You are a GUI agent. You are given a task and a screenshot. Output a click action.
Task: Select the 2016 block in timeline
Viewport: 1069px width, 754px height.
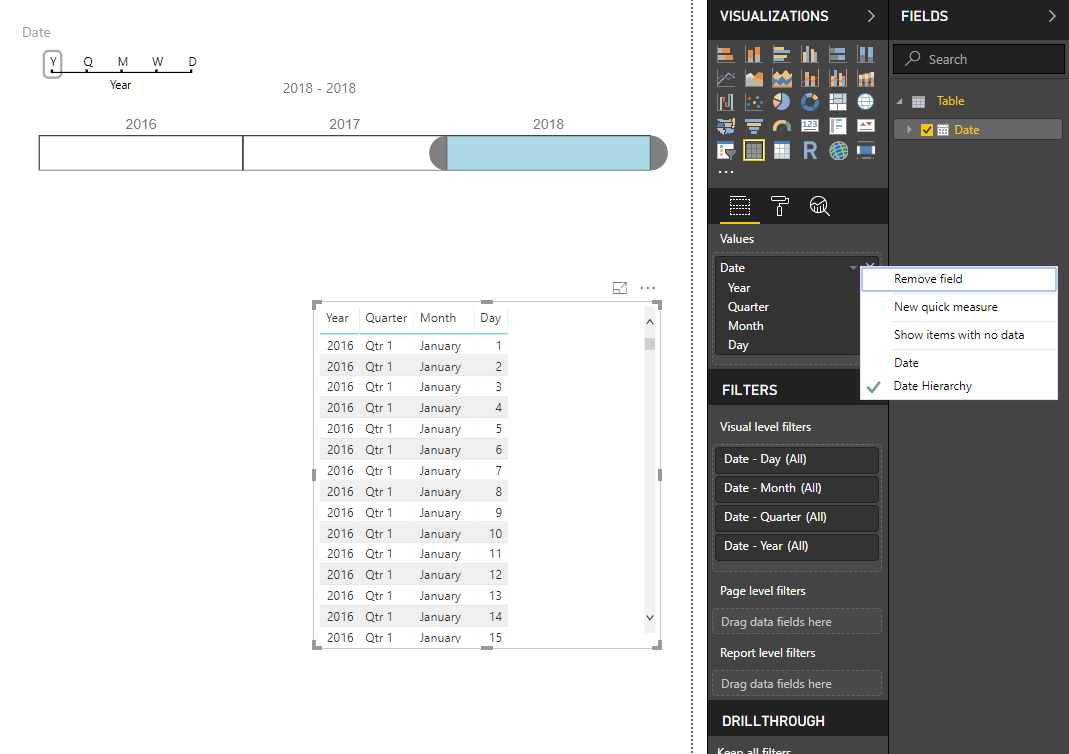tap(141, 153)
